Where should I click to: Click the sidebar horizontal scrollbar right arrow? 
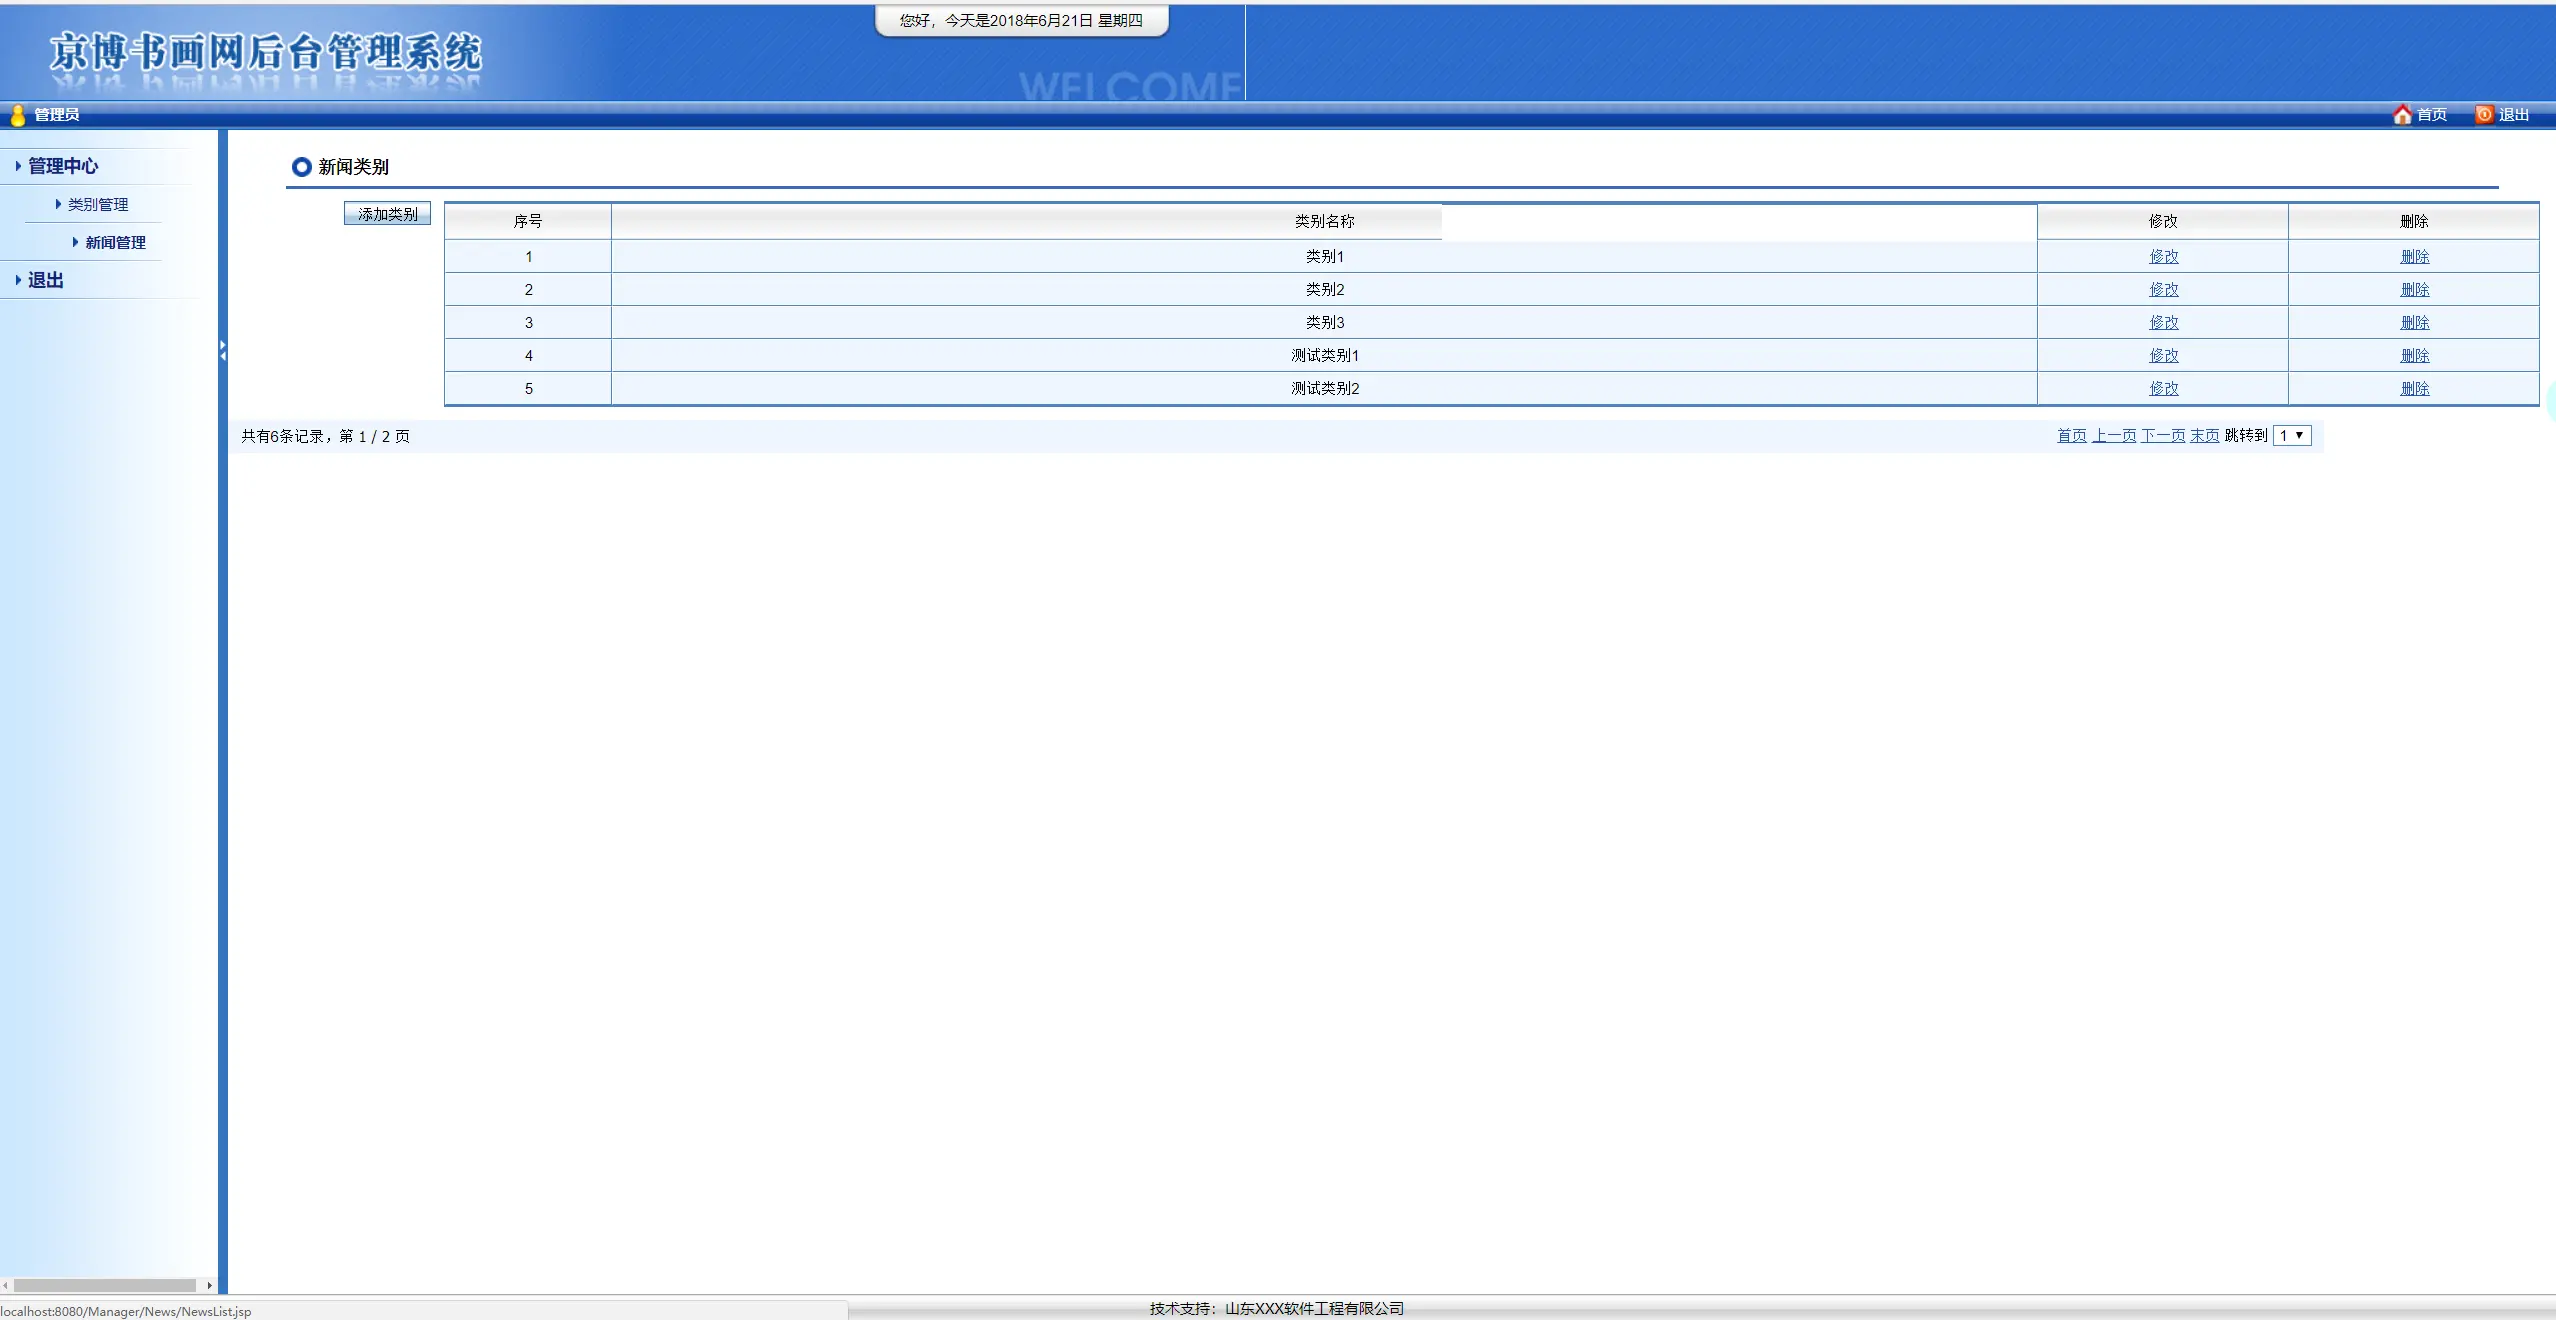[x=209, y=1286]
